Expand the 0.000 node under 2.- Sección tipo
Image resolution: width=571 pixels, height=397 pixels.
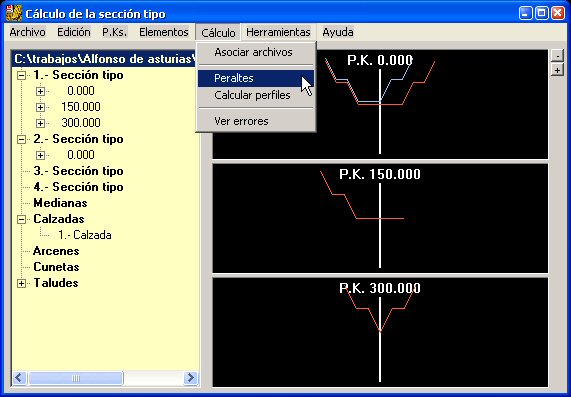[40, 156]
